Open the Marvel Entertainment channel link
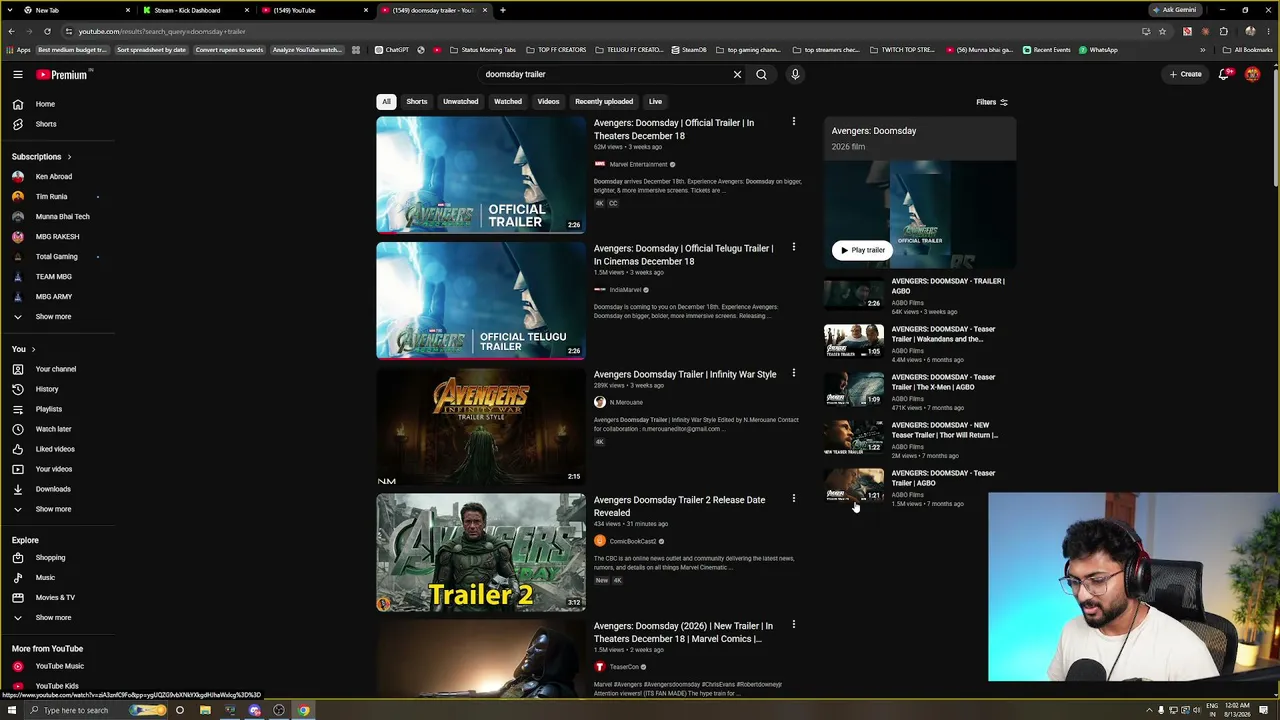 click(x=638, y=164)
